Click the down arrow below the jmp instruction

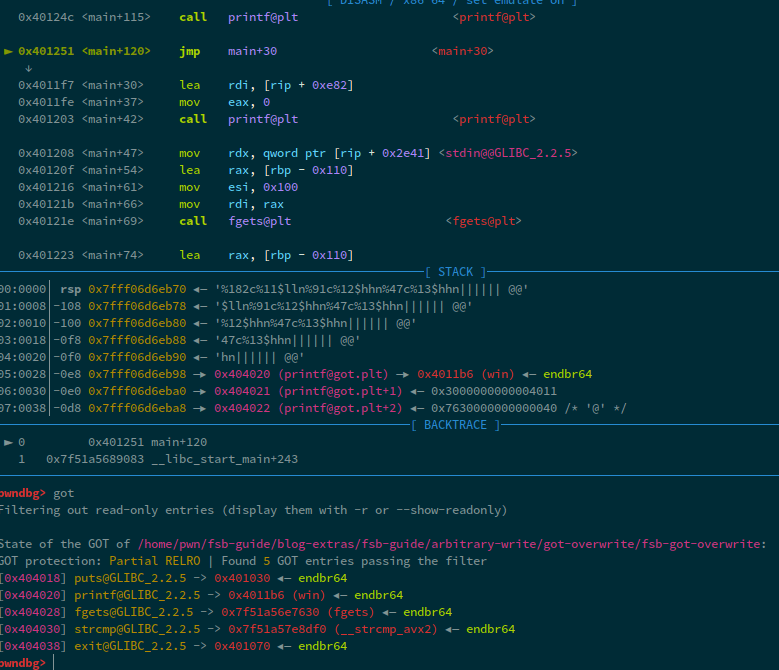(28, 68)
